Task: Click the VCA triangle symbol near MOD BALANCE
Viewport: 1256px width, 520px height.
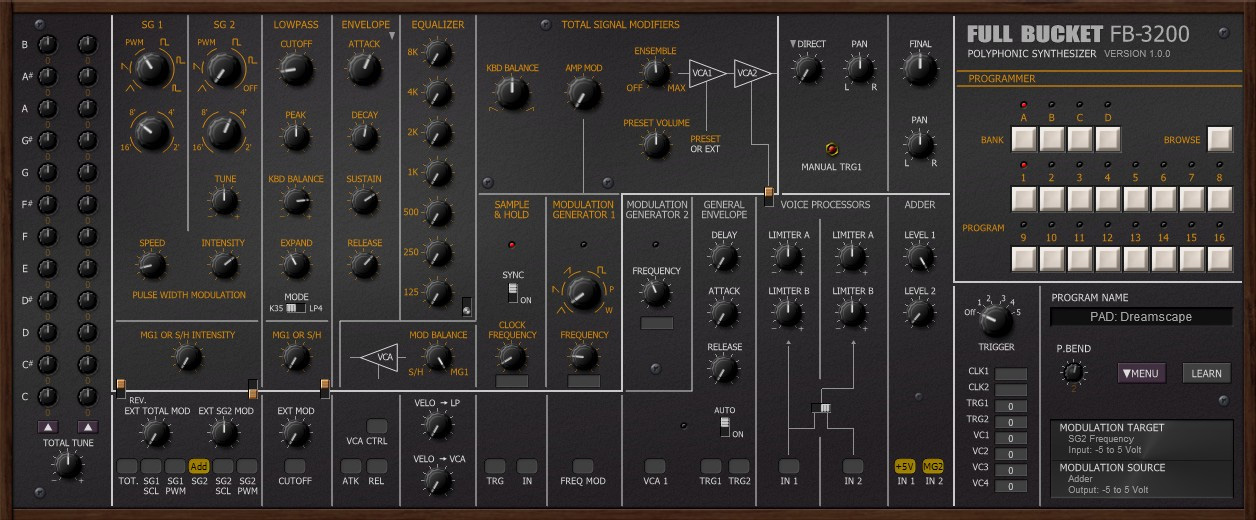Action: point(381,356)
